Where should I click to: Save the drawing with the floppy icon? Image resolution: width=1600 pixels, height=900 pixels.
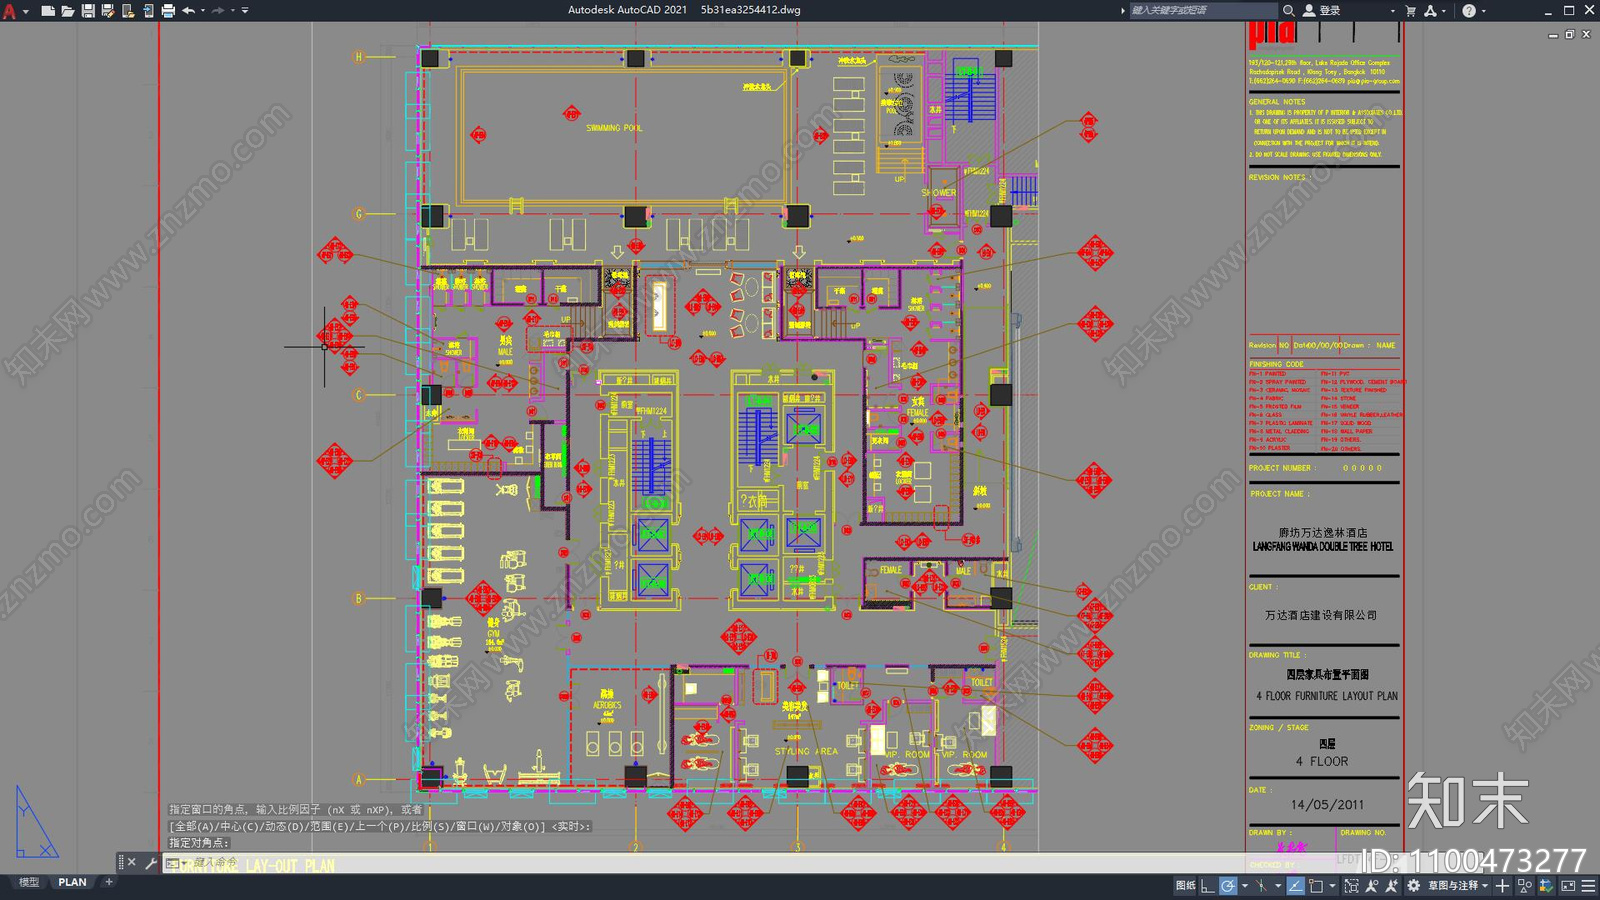(88, 11)
